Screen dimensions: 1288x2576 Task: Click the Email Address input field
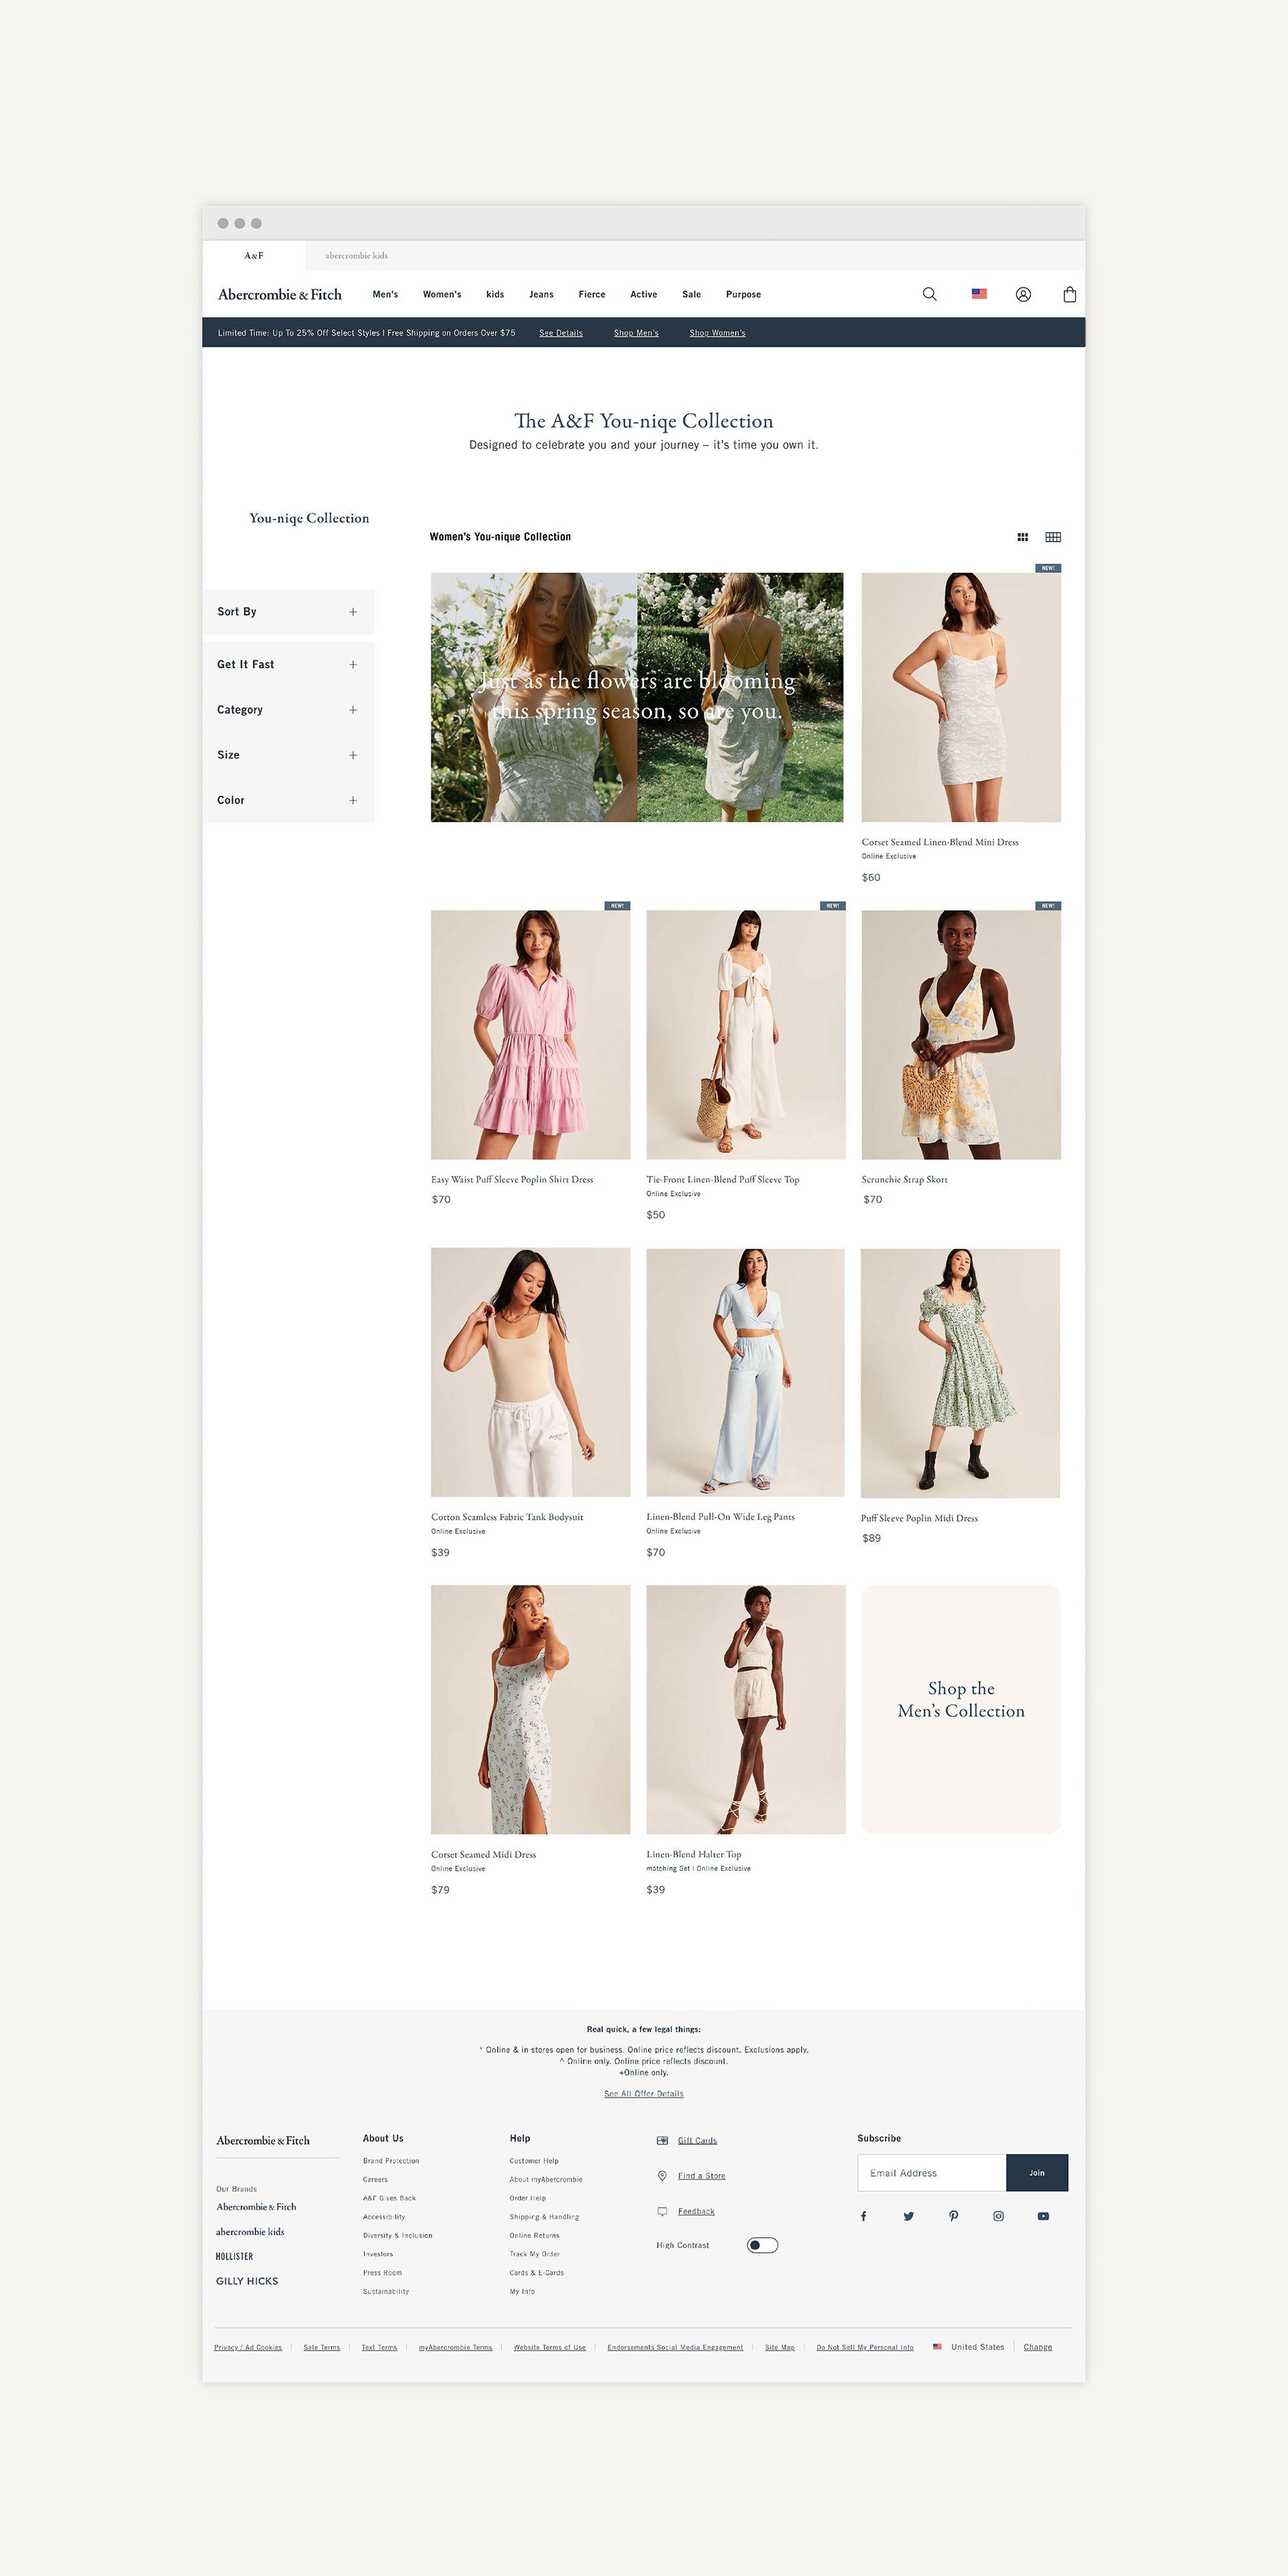pos(931,2172)
